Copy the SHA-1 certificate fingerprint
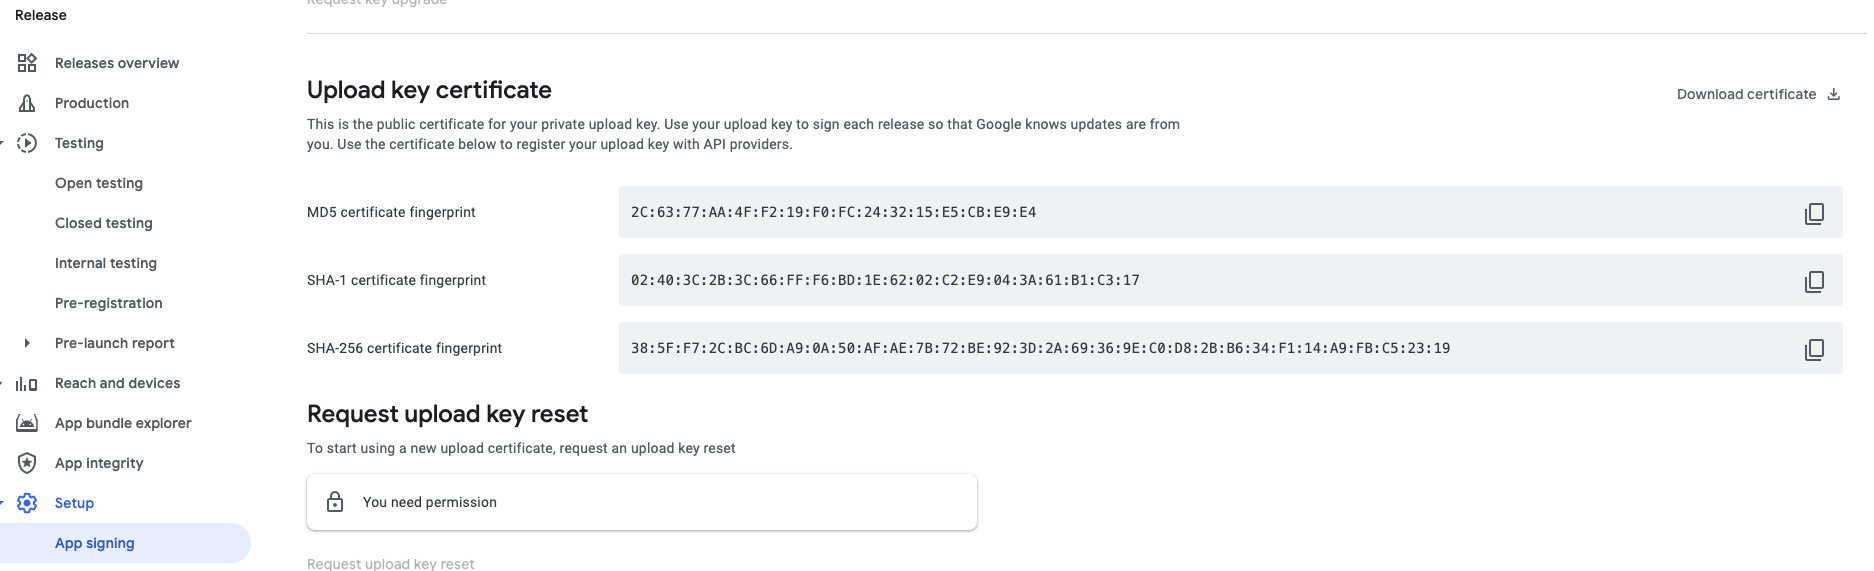1874x571 pixels. 1814,281
